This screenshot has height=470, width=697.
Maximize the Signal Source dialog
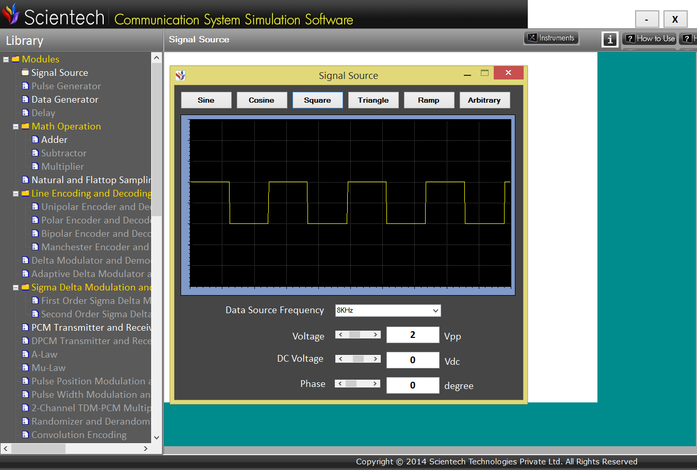(485, 73)
